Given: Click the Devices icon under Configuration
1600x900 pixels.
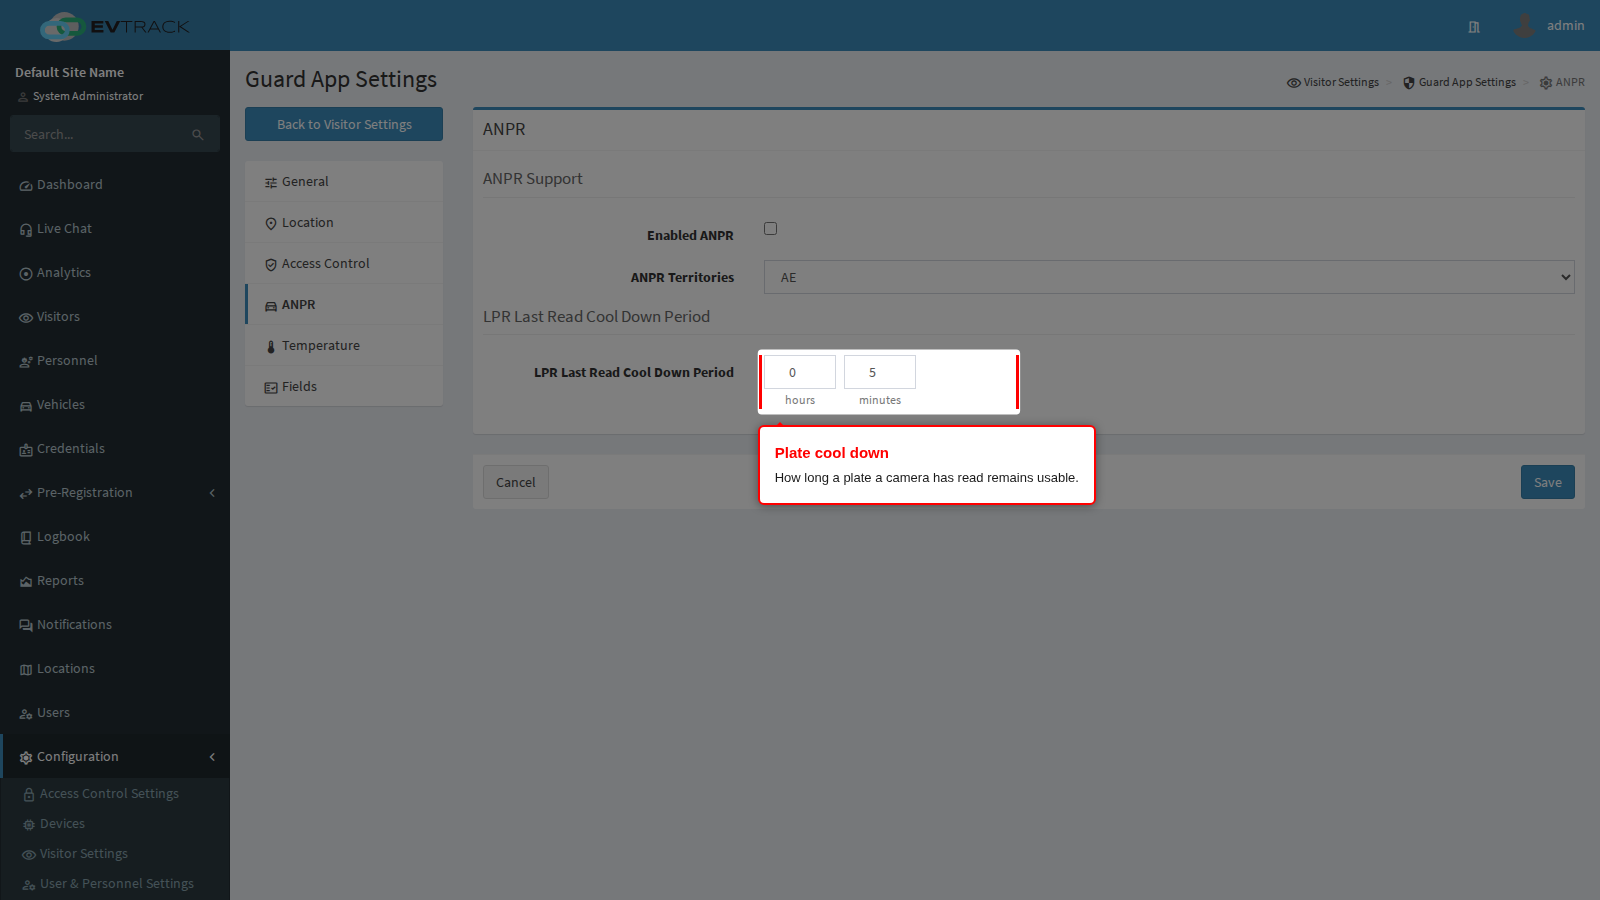Looking at the screenshot, I should coord(29,825).
